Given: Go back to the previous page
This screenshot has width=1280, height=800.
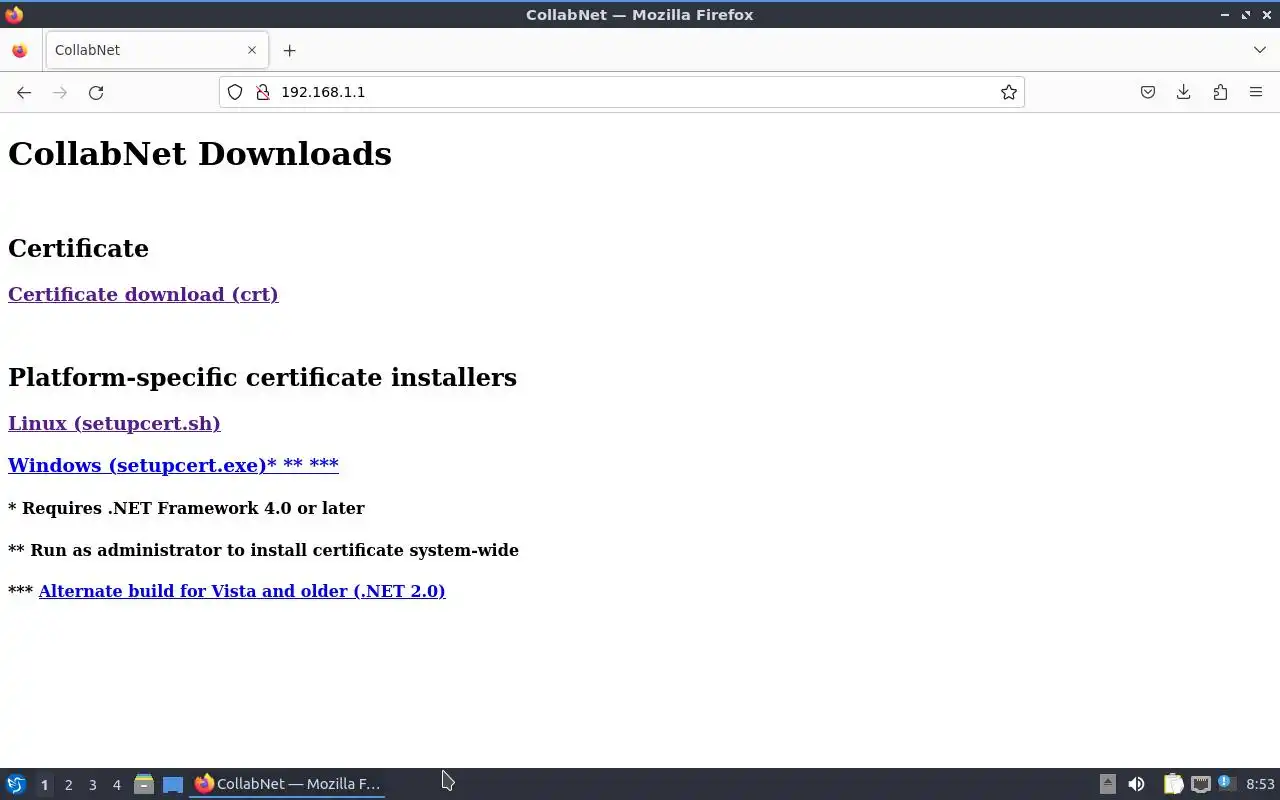Looking at the screenshot, I should pos(24,92).
